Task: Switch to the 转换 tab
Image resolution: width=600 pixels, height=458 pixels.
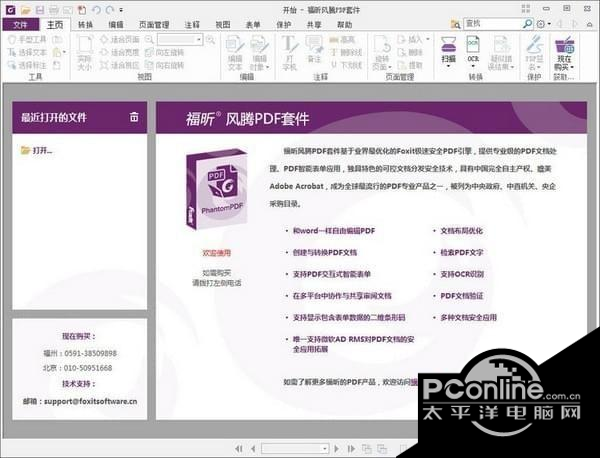Action: point(85,24)
